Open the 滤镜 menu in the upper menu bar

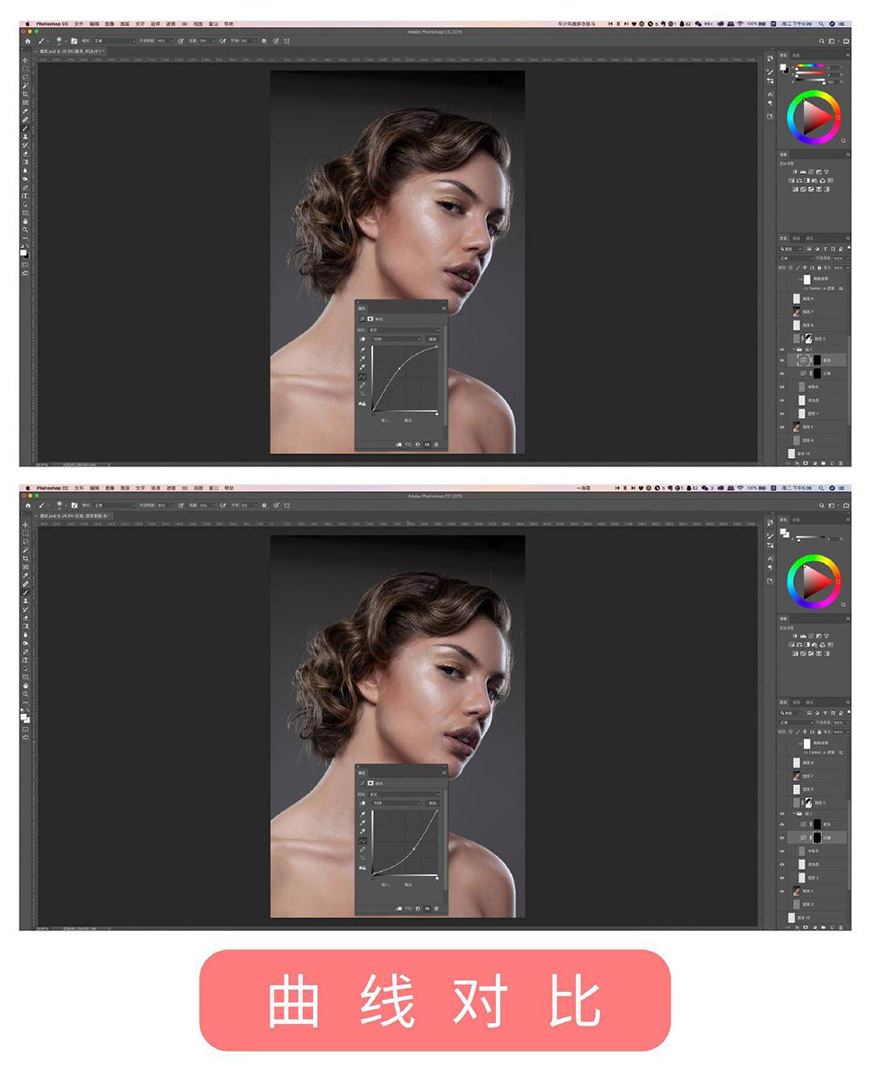pyautogui.click(x=169, y=23)
